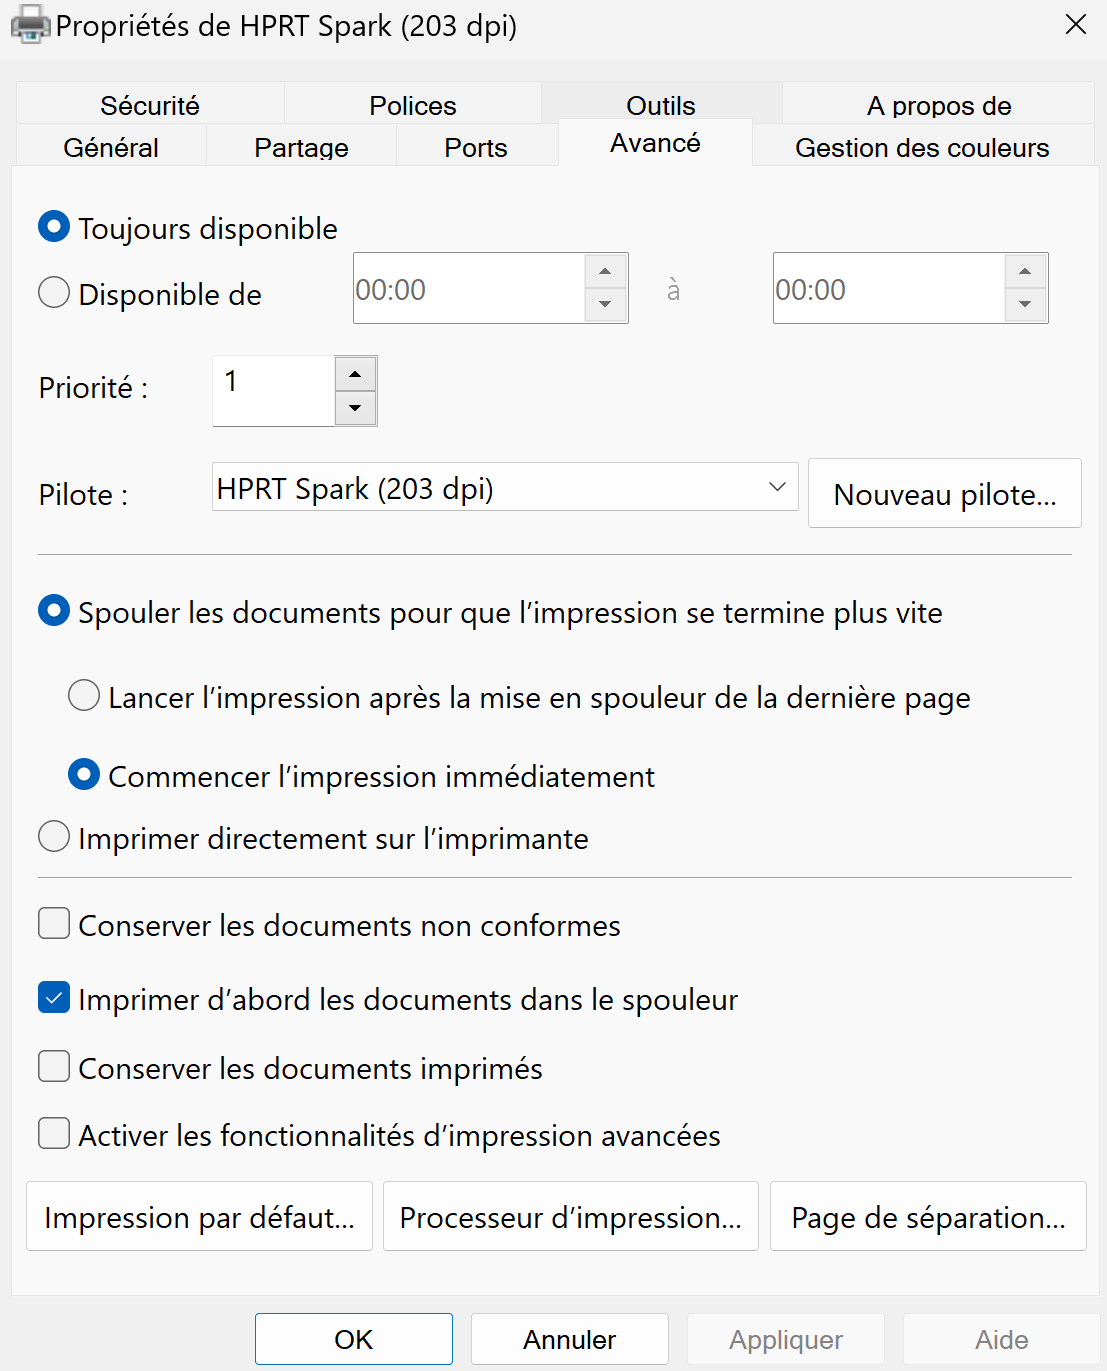The height and width of the screenshot is (1371, 1107).
Task: Click the end time field after à
Action: (888, 289)
